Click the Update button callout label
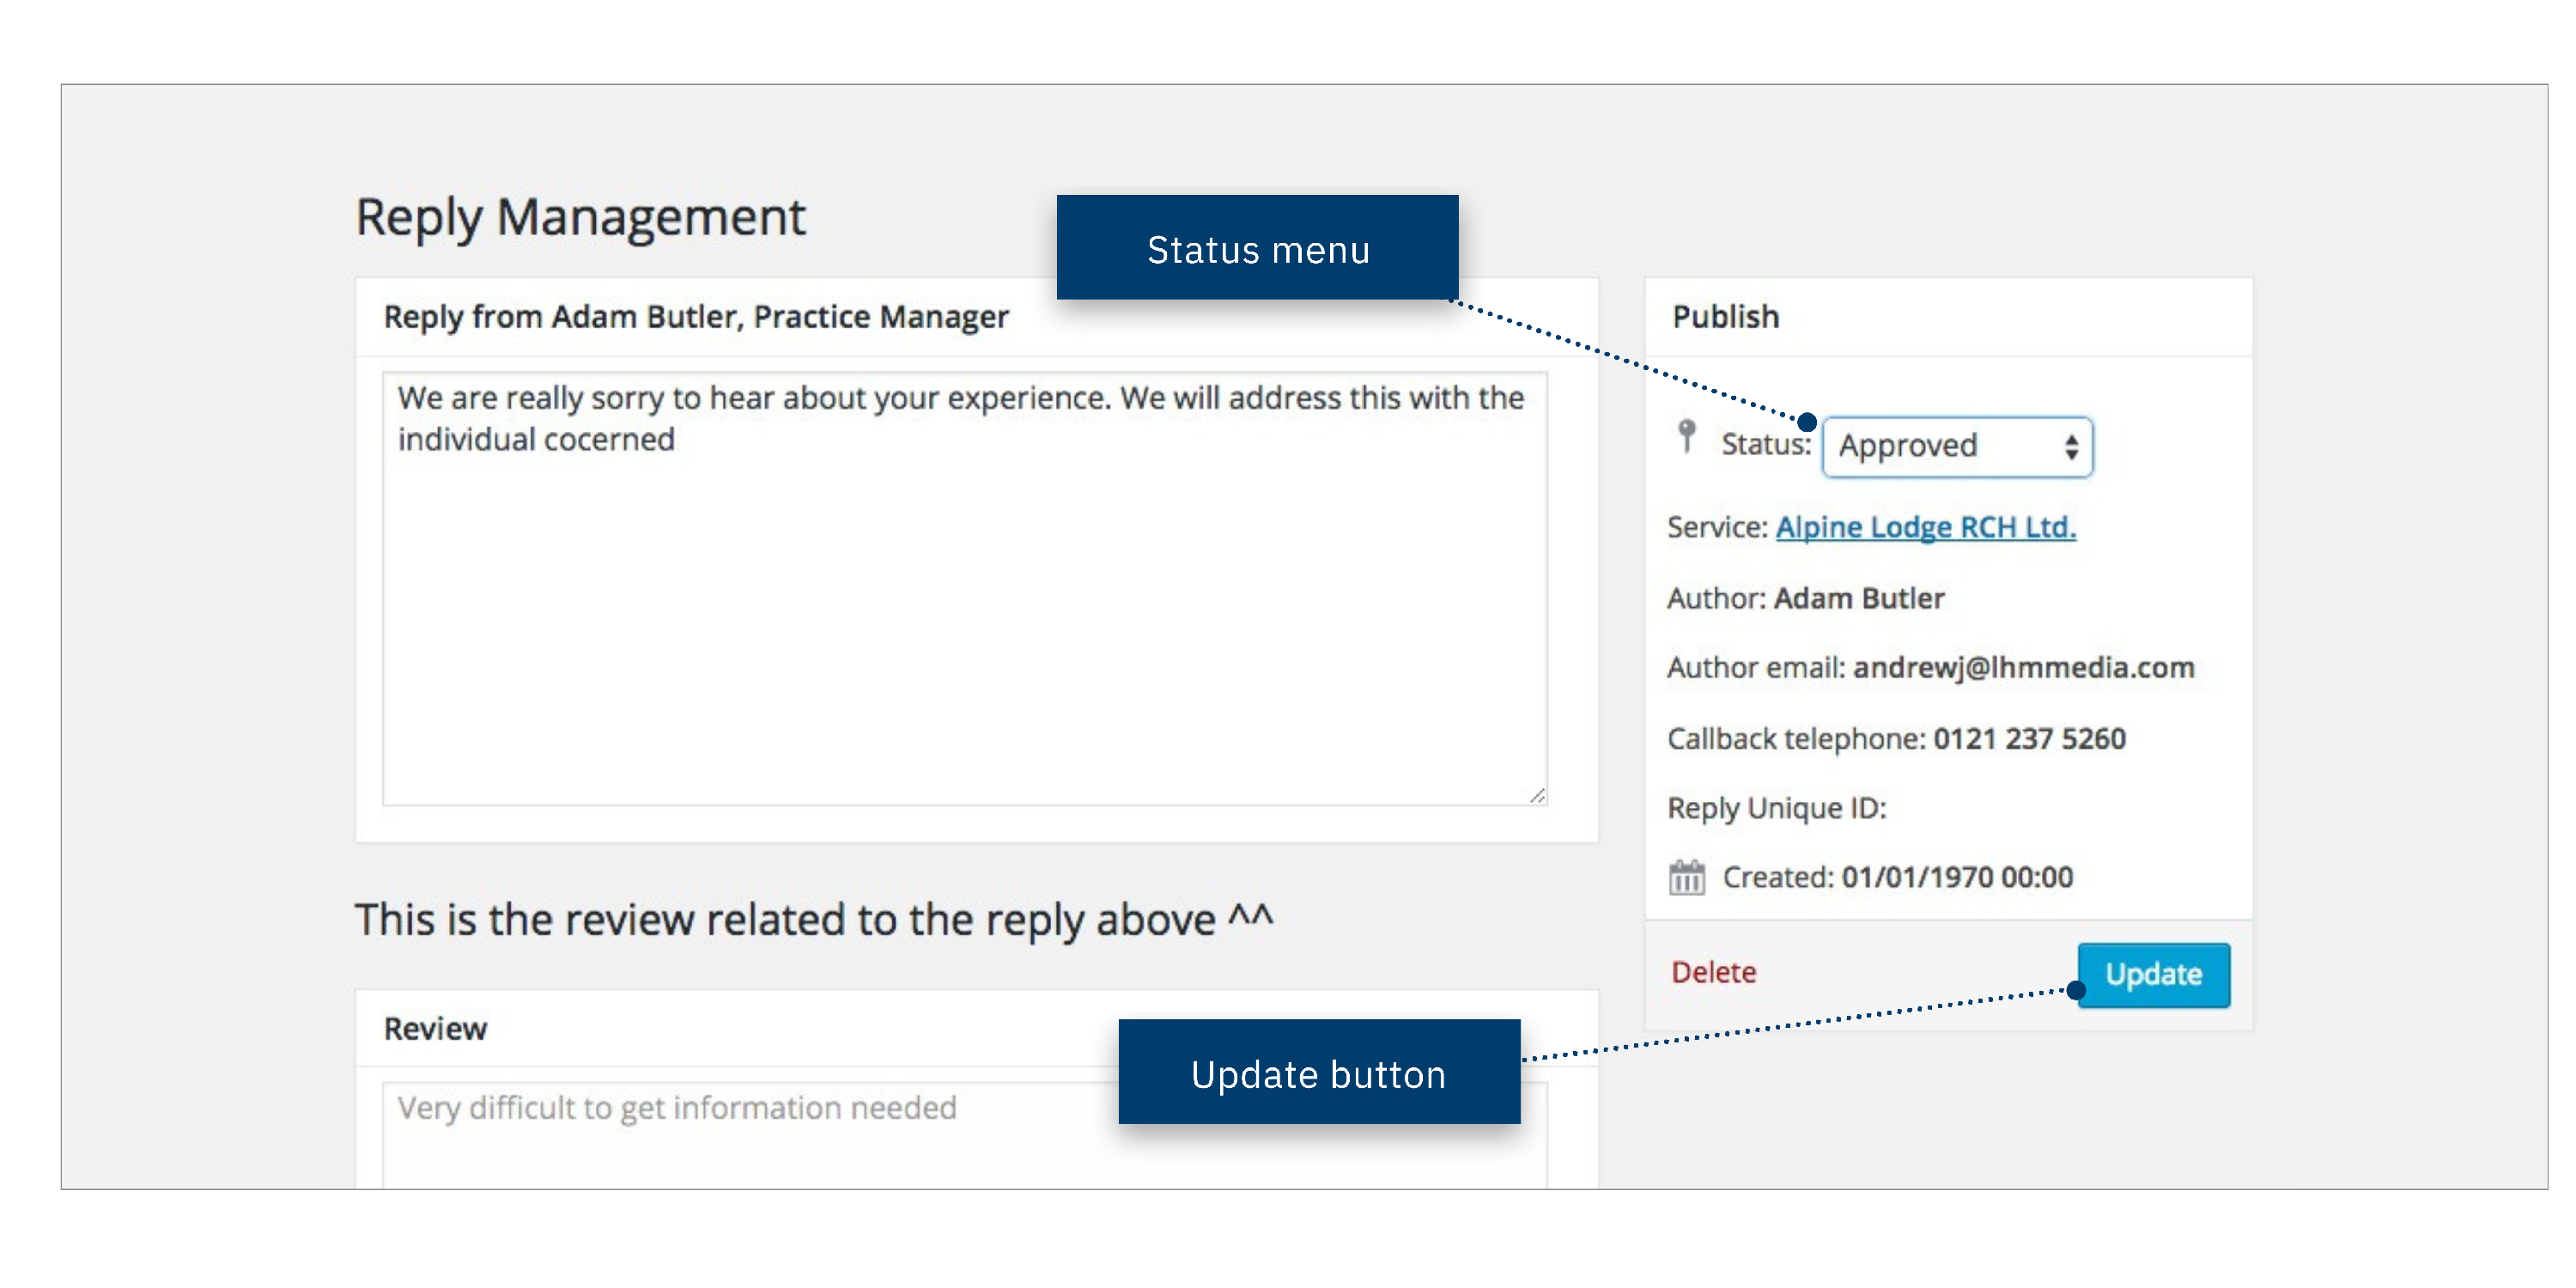Image resolution: width=2576 pixels, height=1288 pixels. tap(1318, 1073)
